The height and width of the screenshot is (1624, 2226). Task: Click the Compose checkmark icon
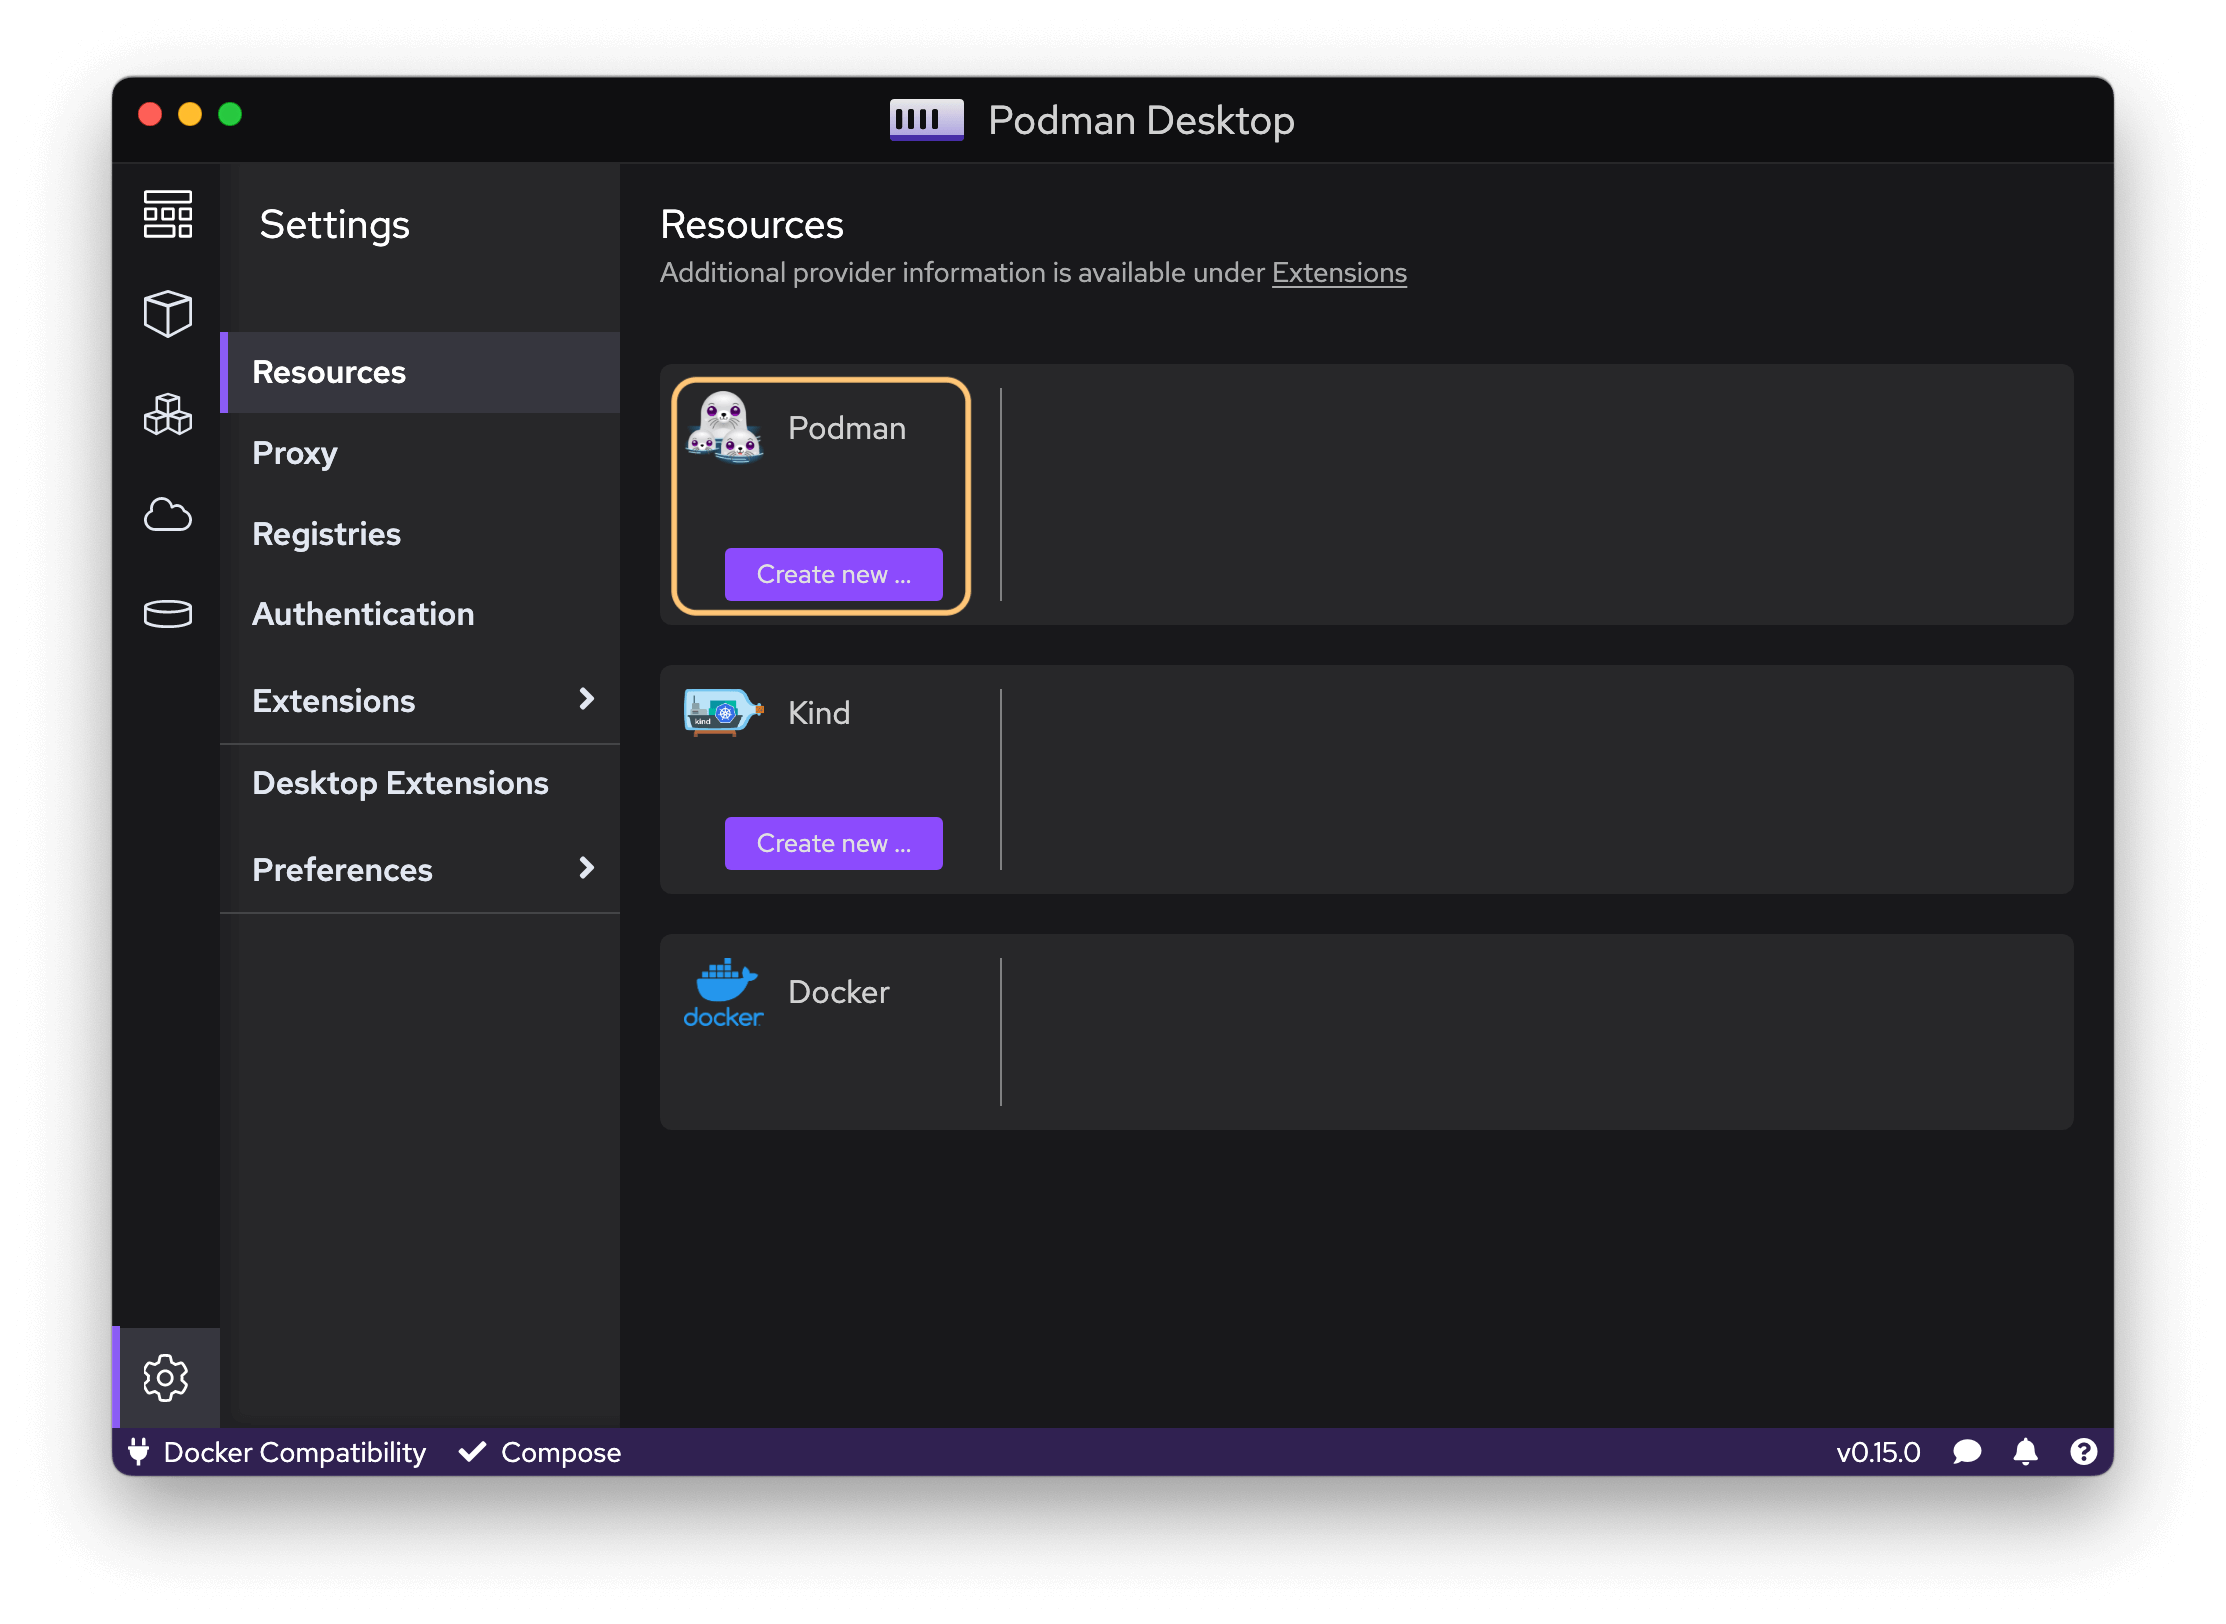472,1452
